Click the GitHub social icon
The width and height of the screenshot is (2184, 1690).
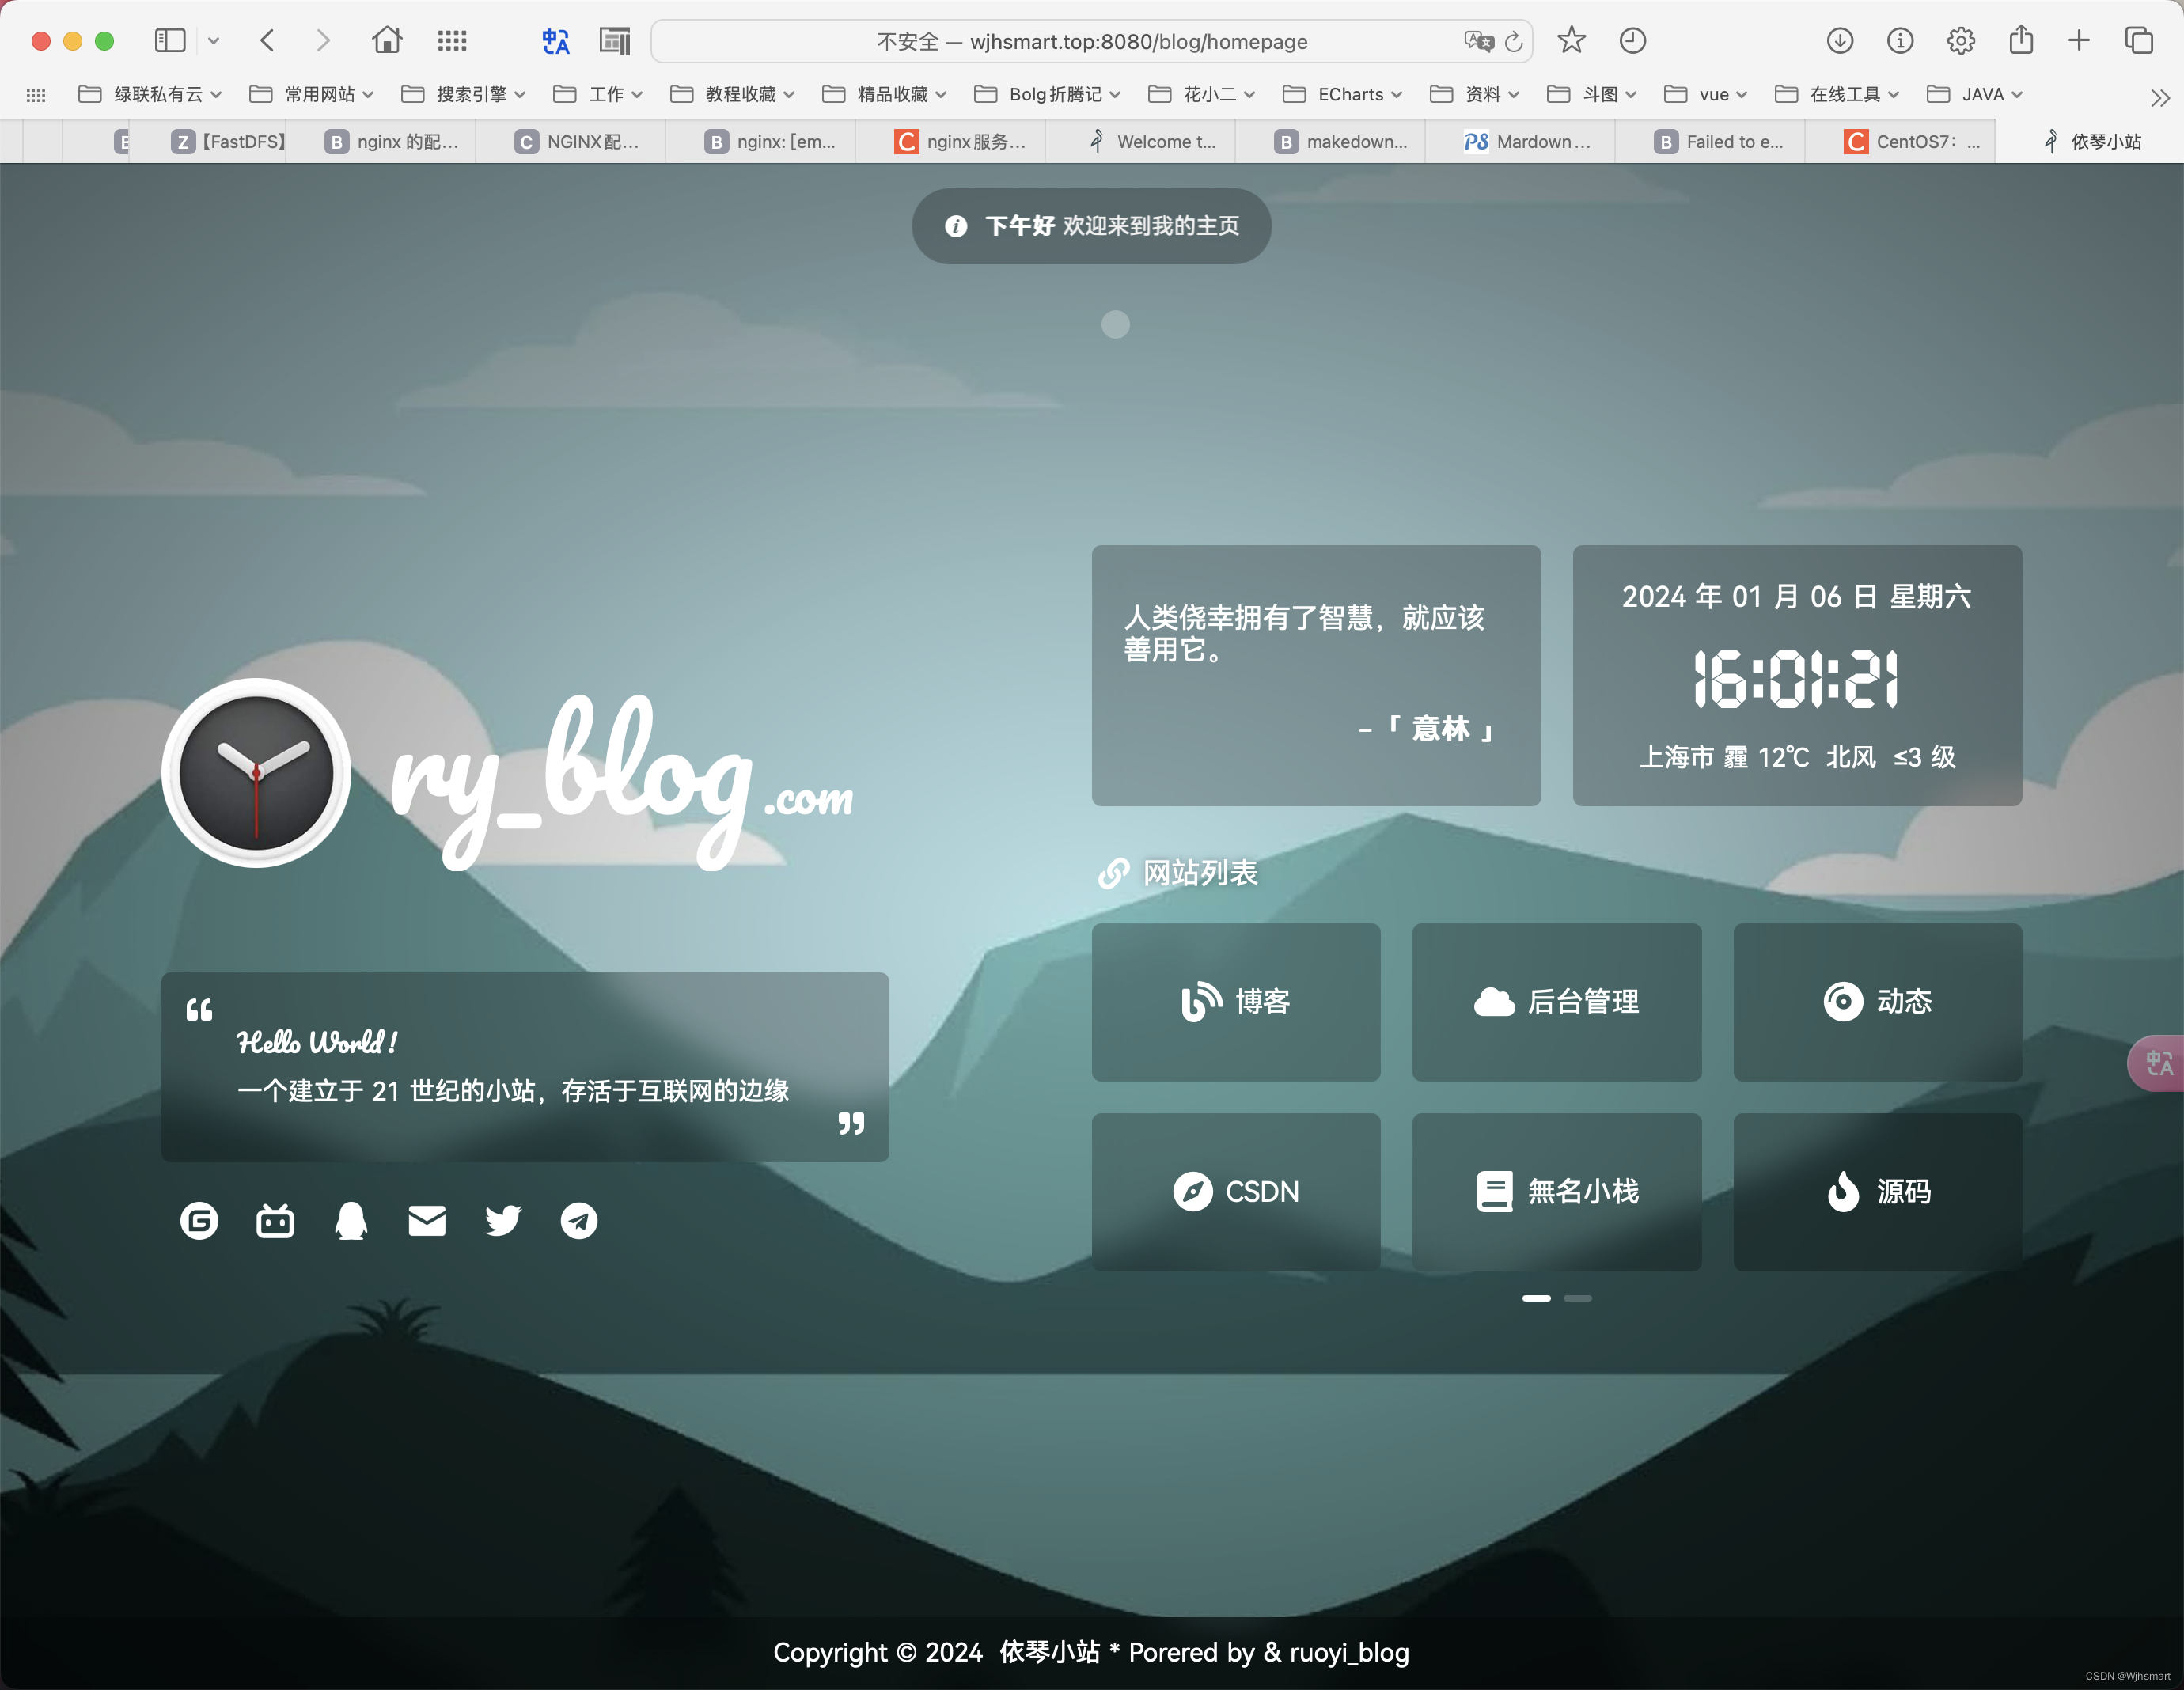199,1221
